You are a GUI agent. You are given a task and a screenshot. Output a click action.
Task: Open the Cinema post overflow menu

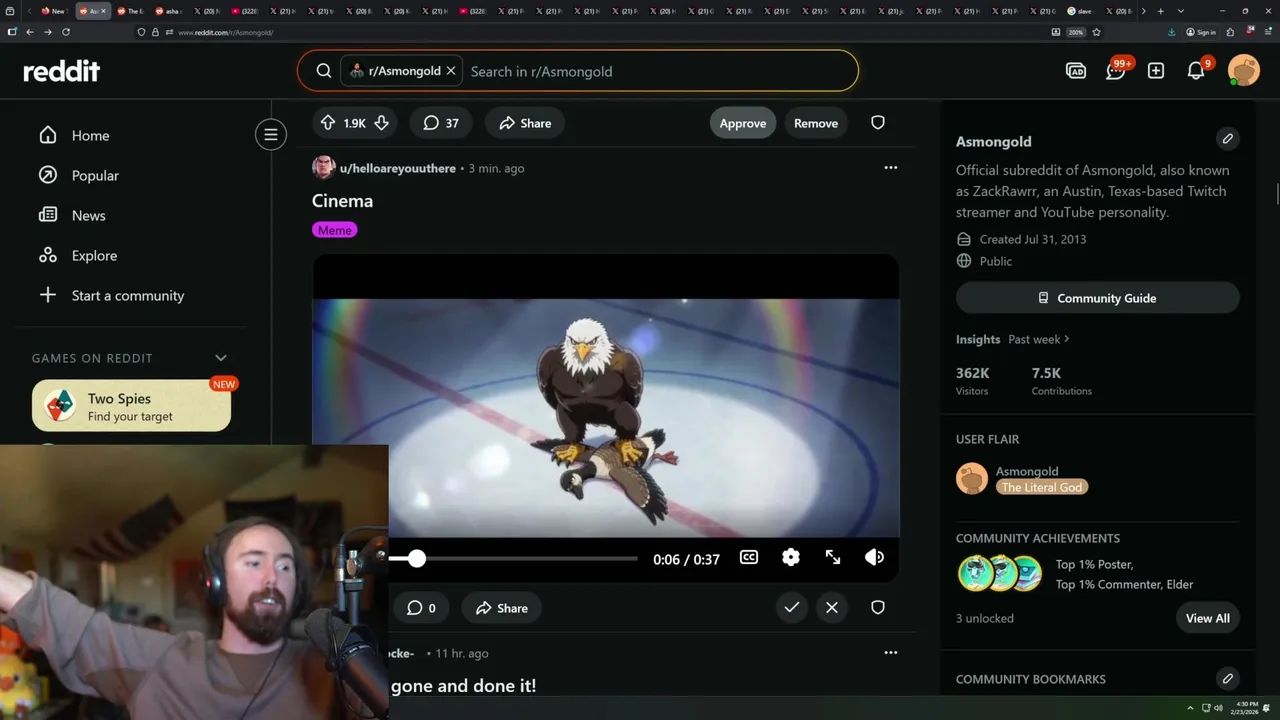890,168
